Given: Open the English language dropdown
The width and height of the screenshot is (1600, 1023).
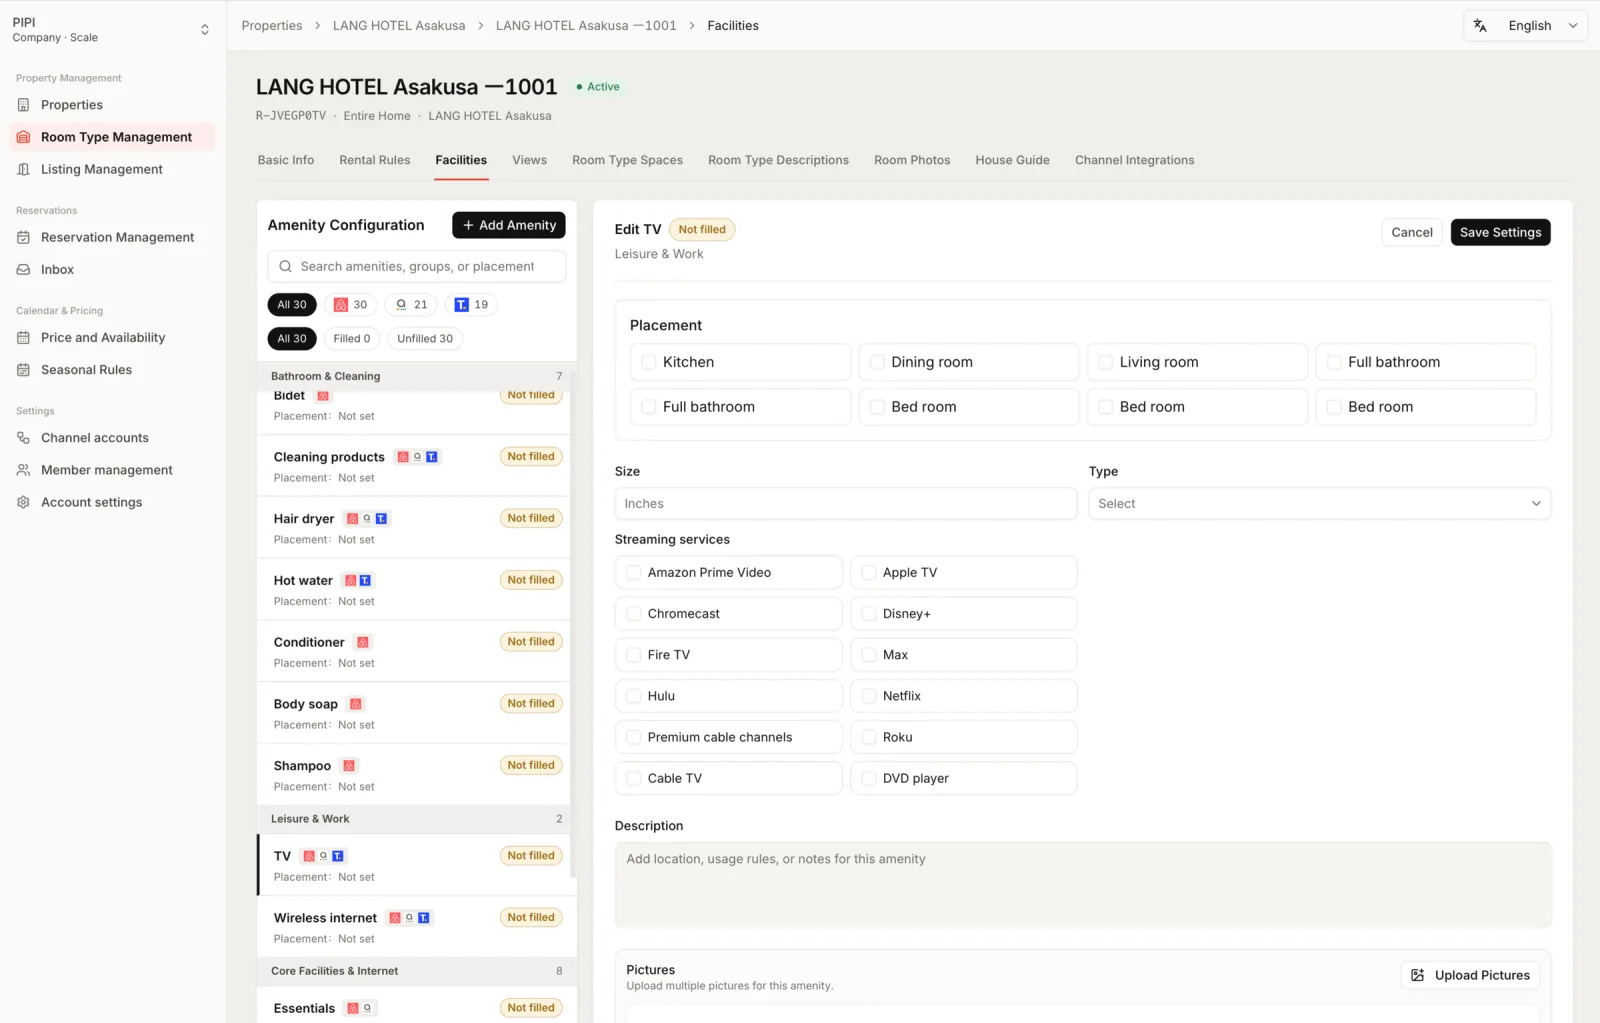Looking at the screenshot, I should pos(1525,26).
